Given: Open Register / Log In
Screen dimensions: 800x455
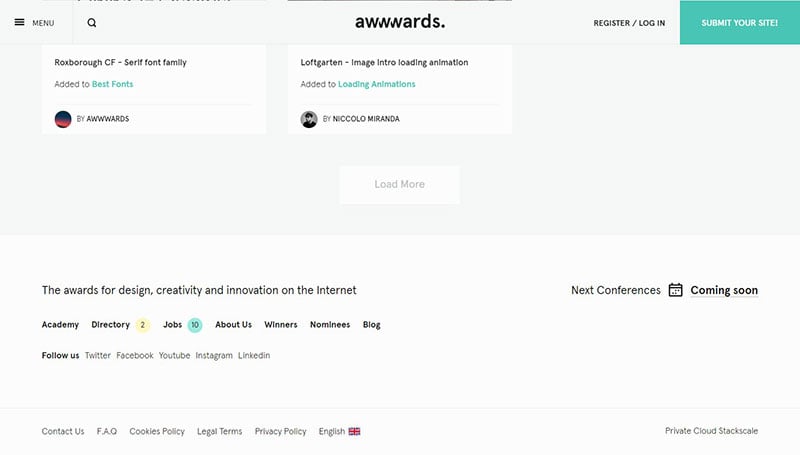Looking at the screenshot, I should click(629, 23).
